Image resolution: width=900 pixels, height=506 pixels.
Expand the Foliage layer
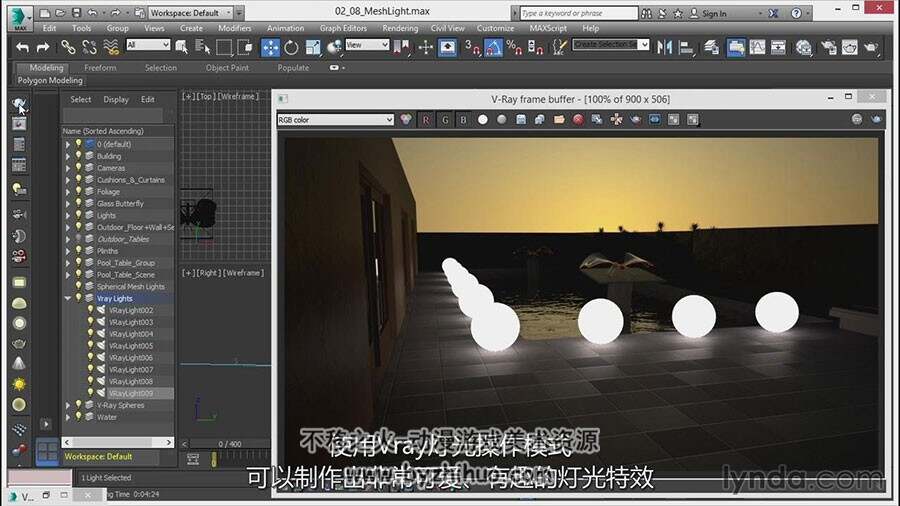[68, 192]
